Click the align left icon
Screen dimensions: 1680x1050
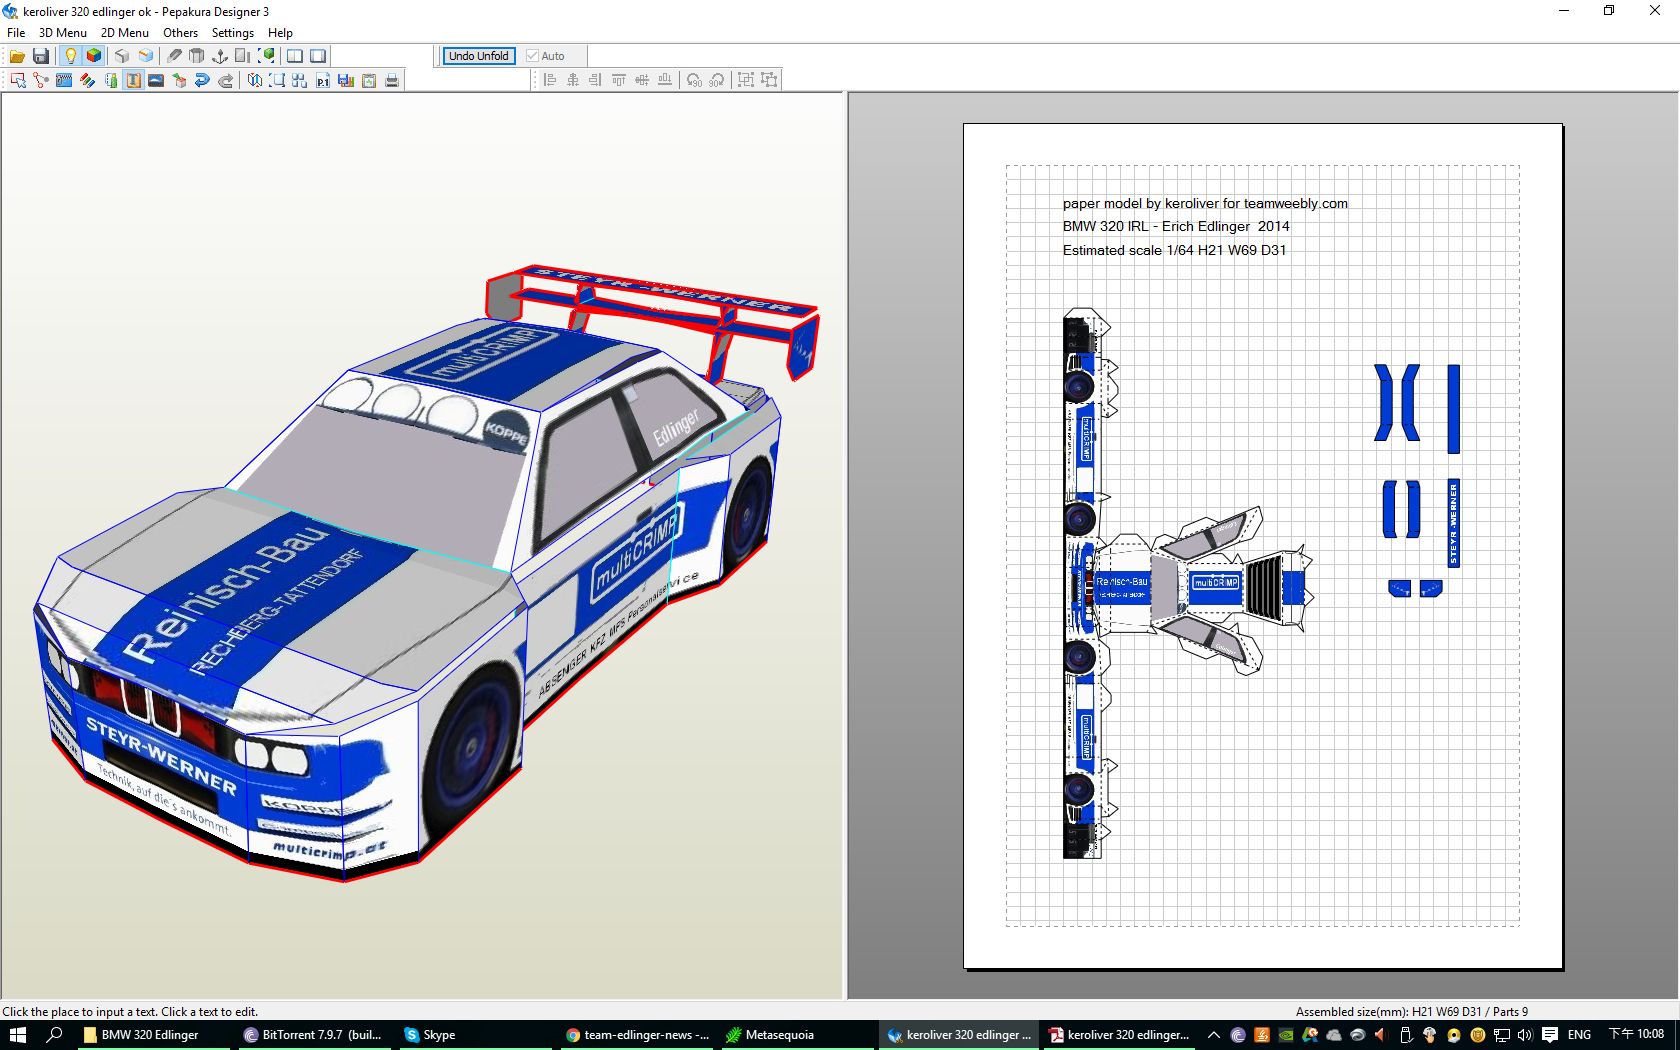(x=549, y=81)
